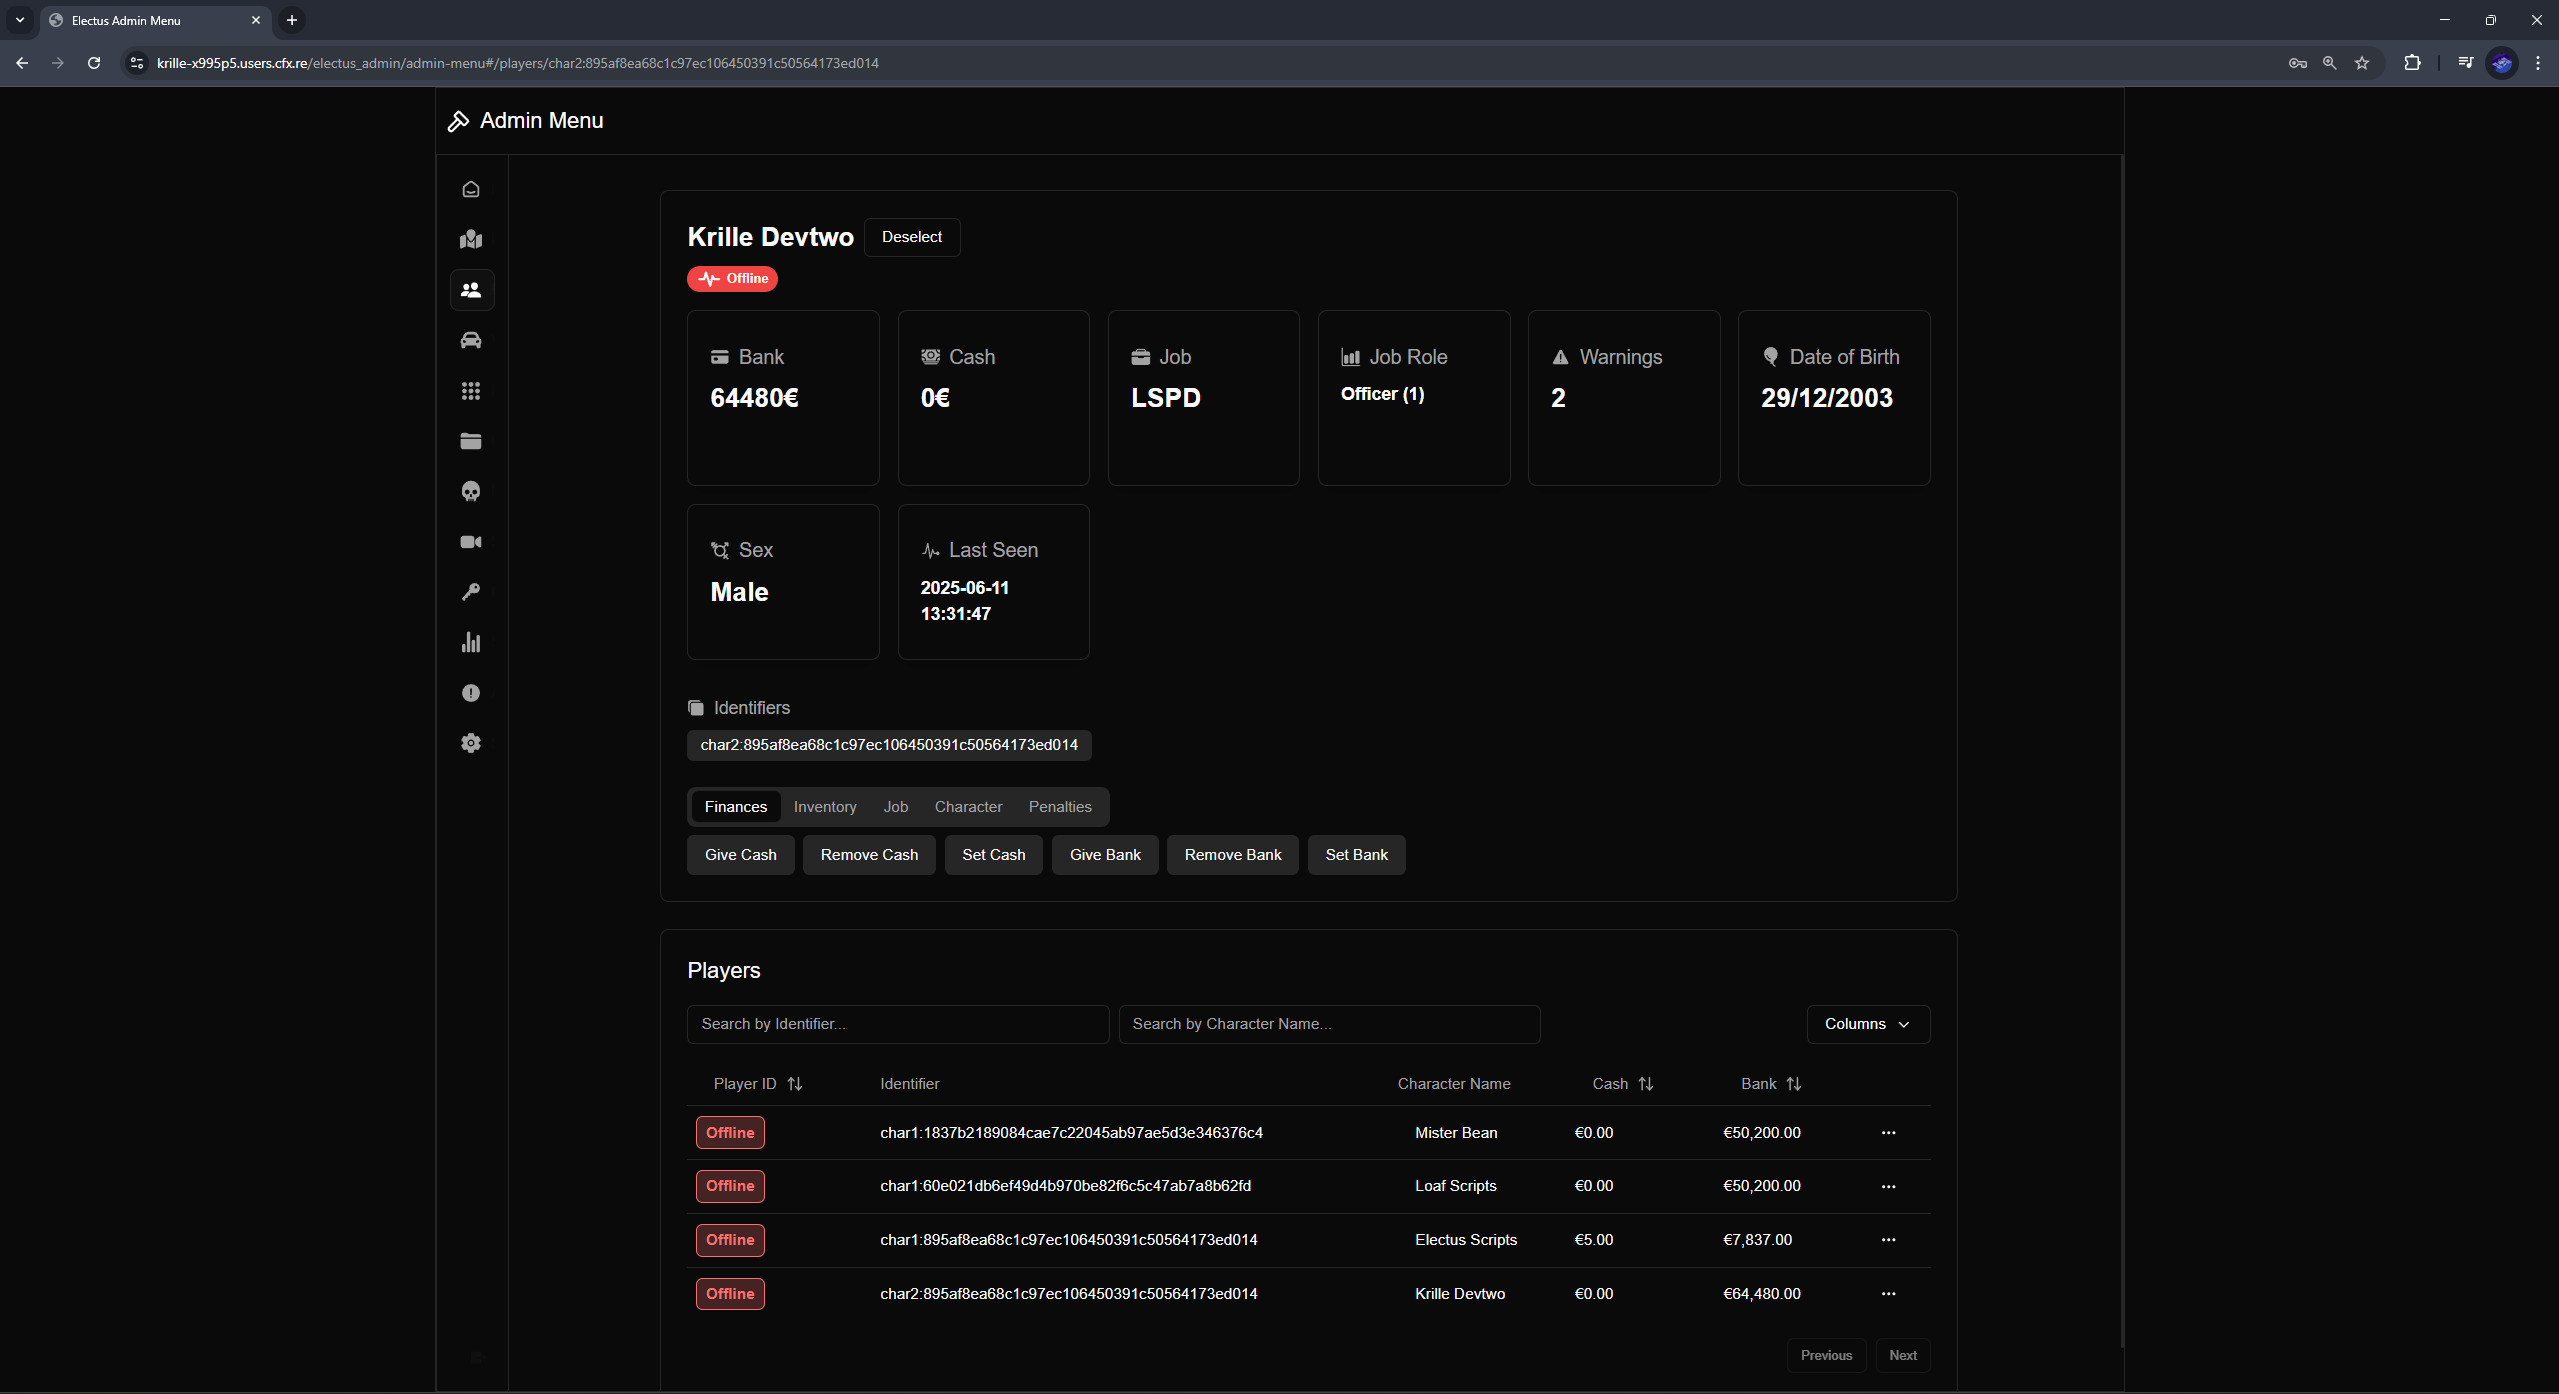Expand the row actions for Mister Bean
This screenshot has height=1394, width=2559.
(x=1888, y=1132)
